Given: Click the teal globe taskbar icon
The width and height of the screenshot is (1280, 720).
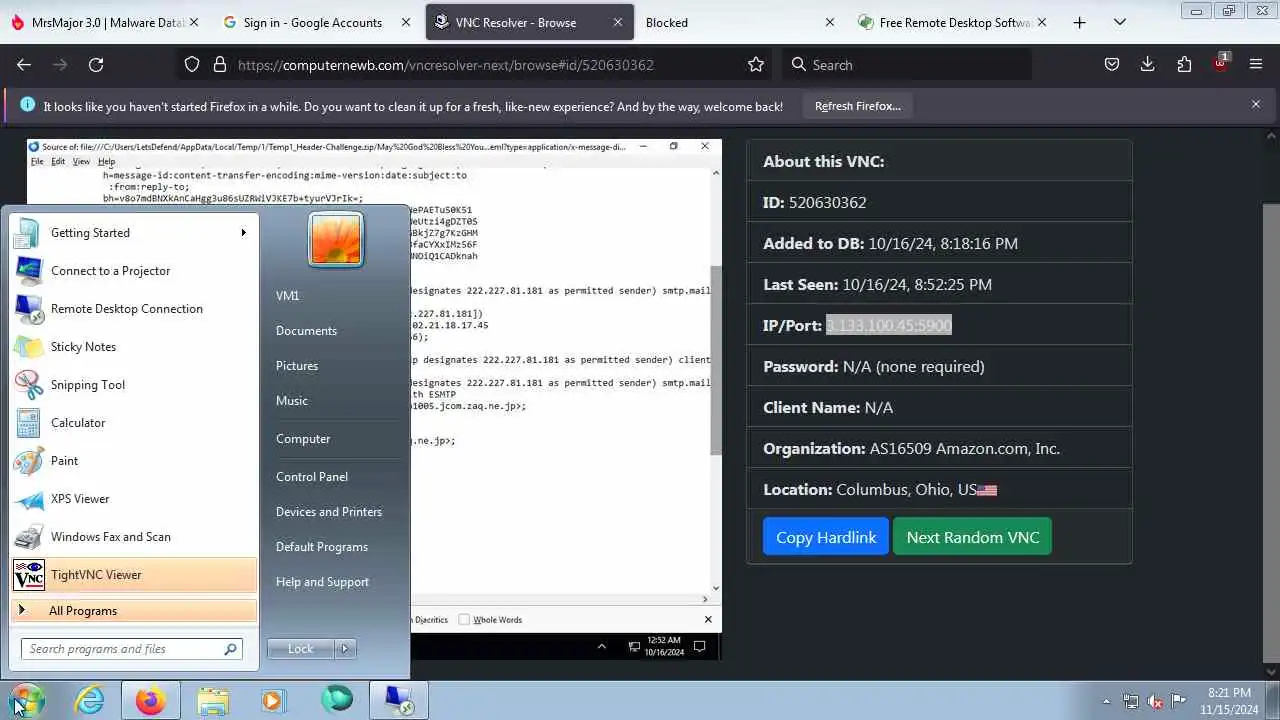Looking at the screenshot, I should 337,699.
